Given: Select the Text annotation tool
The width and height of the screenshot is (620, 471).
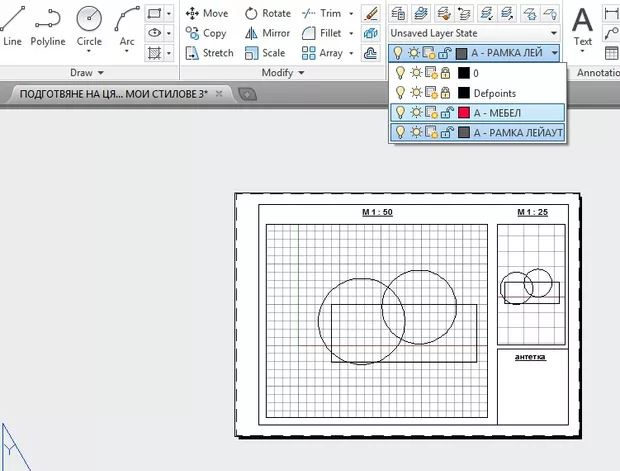Looking at the screenshot, I should [x=583, y=25].
